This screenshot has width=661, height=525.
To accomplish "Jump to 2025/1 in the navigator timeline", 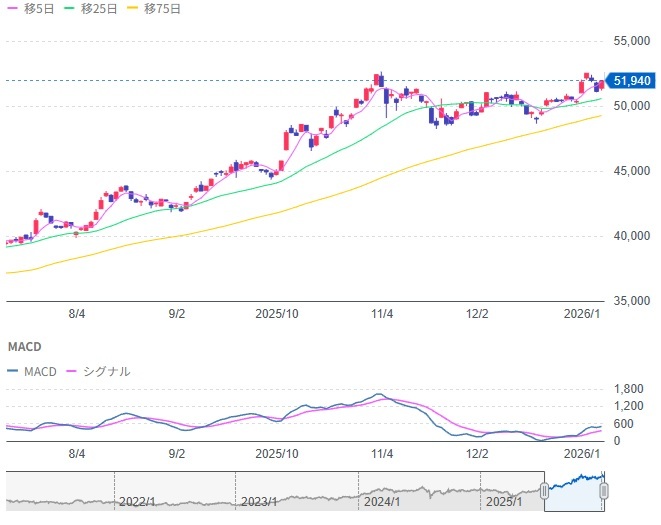I will [x=503, y=501].
